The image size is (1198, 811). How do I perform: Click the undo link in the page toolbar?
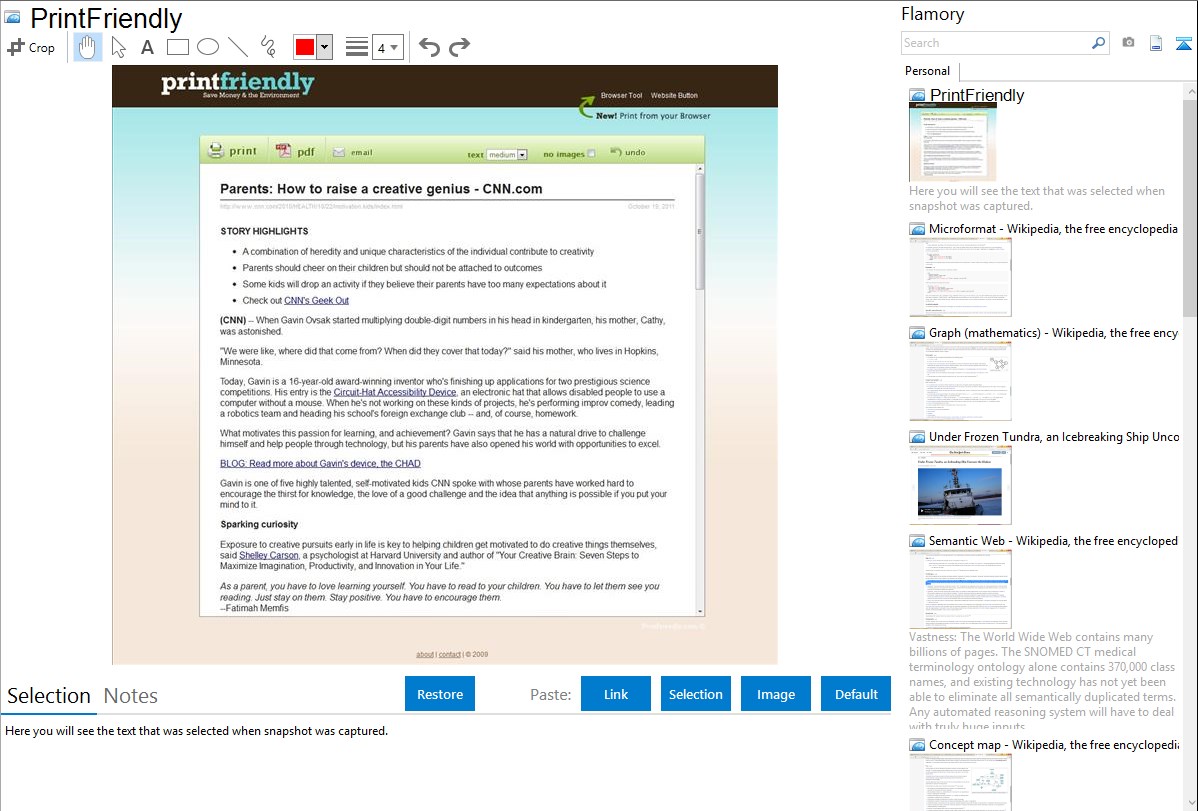tap(628, 152)
